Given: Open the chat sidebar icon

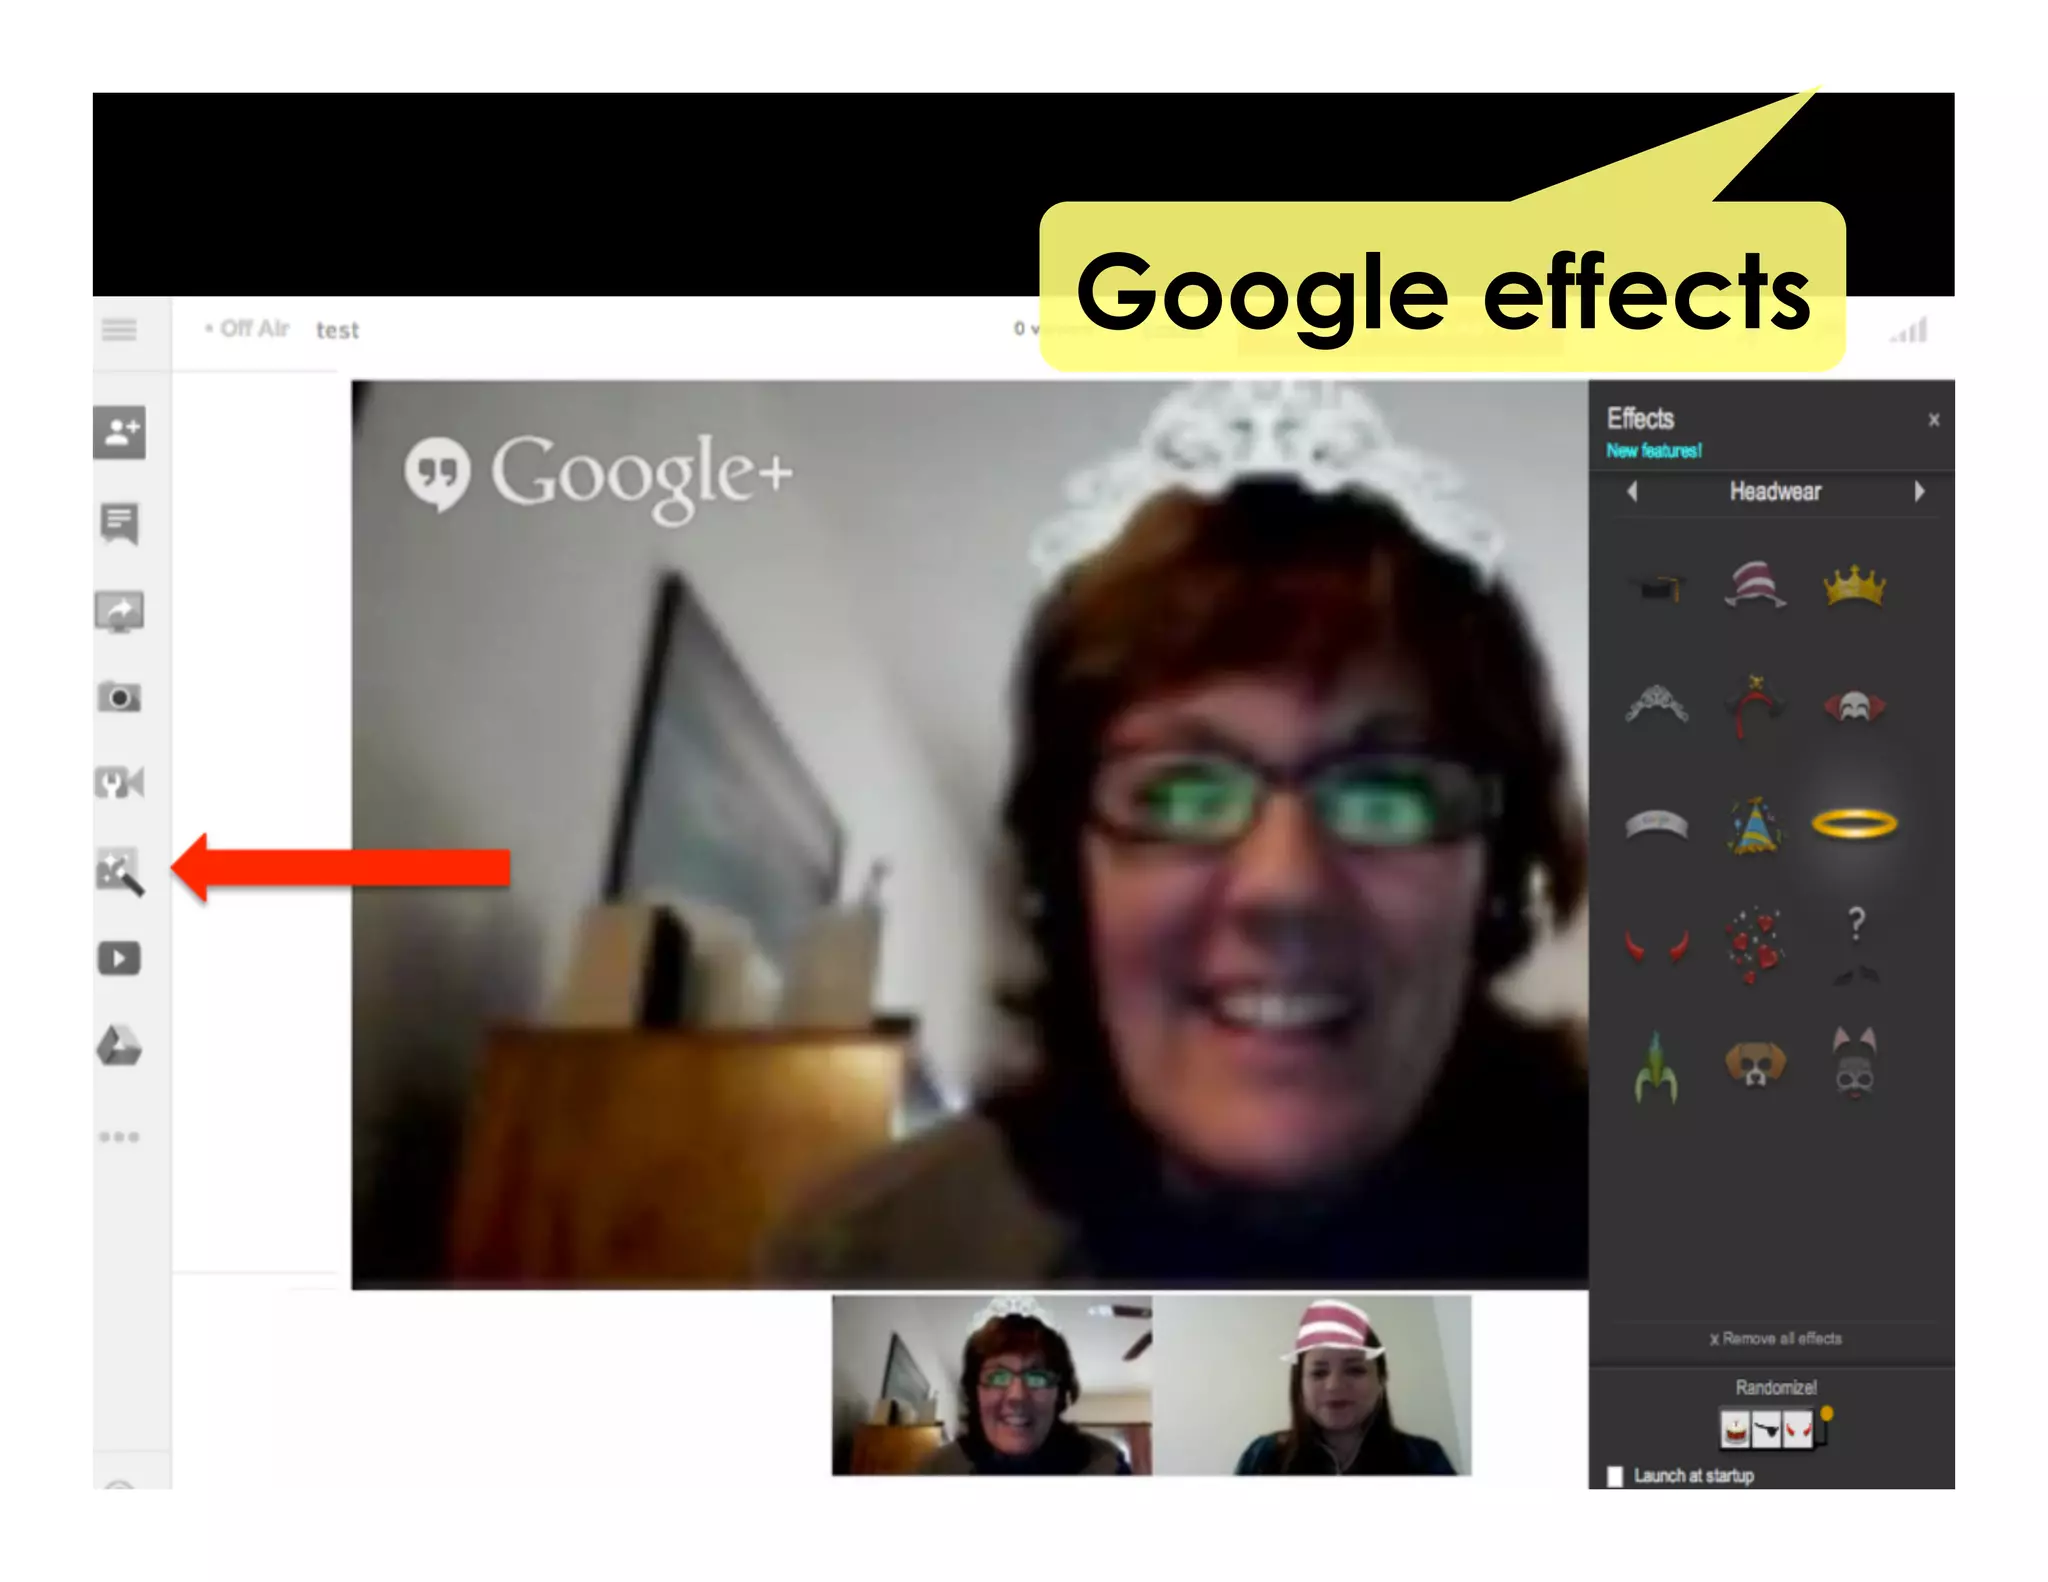Looking at the screenshot, I should (x=120, y=522).
